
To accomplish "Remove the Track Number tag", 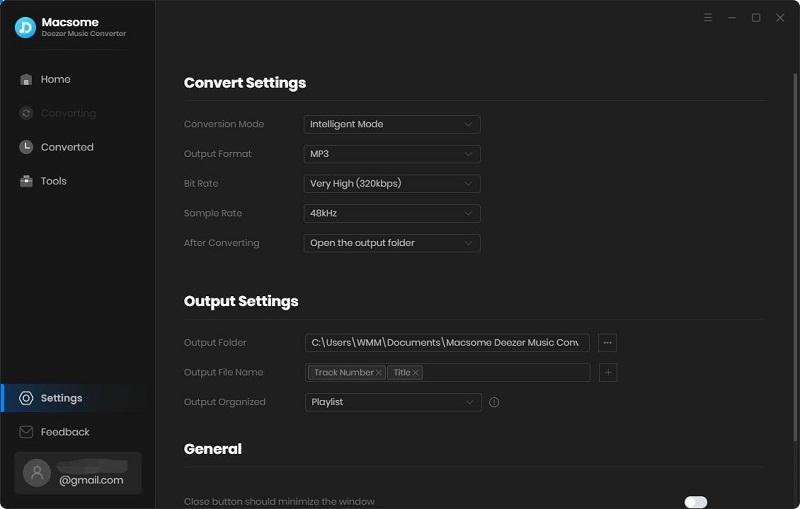I will point(379,373).
